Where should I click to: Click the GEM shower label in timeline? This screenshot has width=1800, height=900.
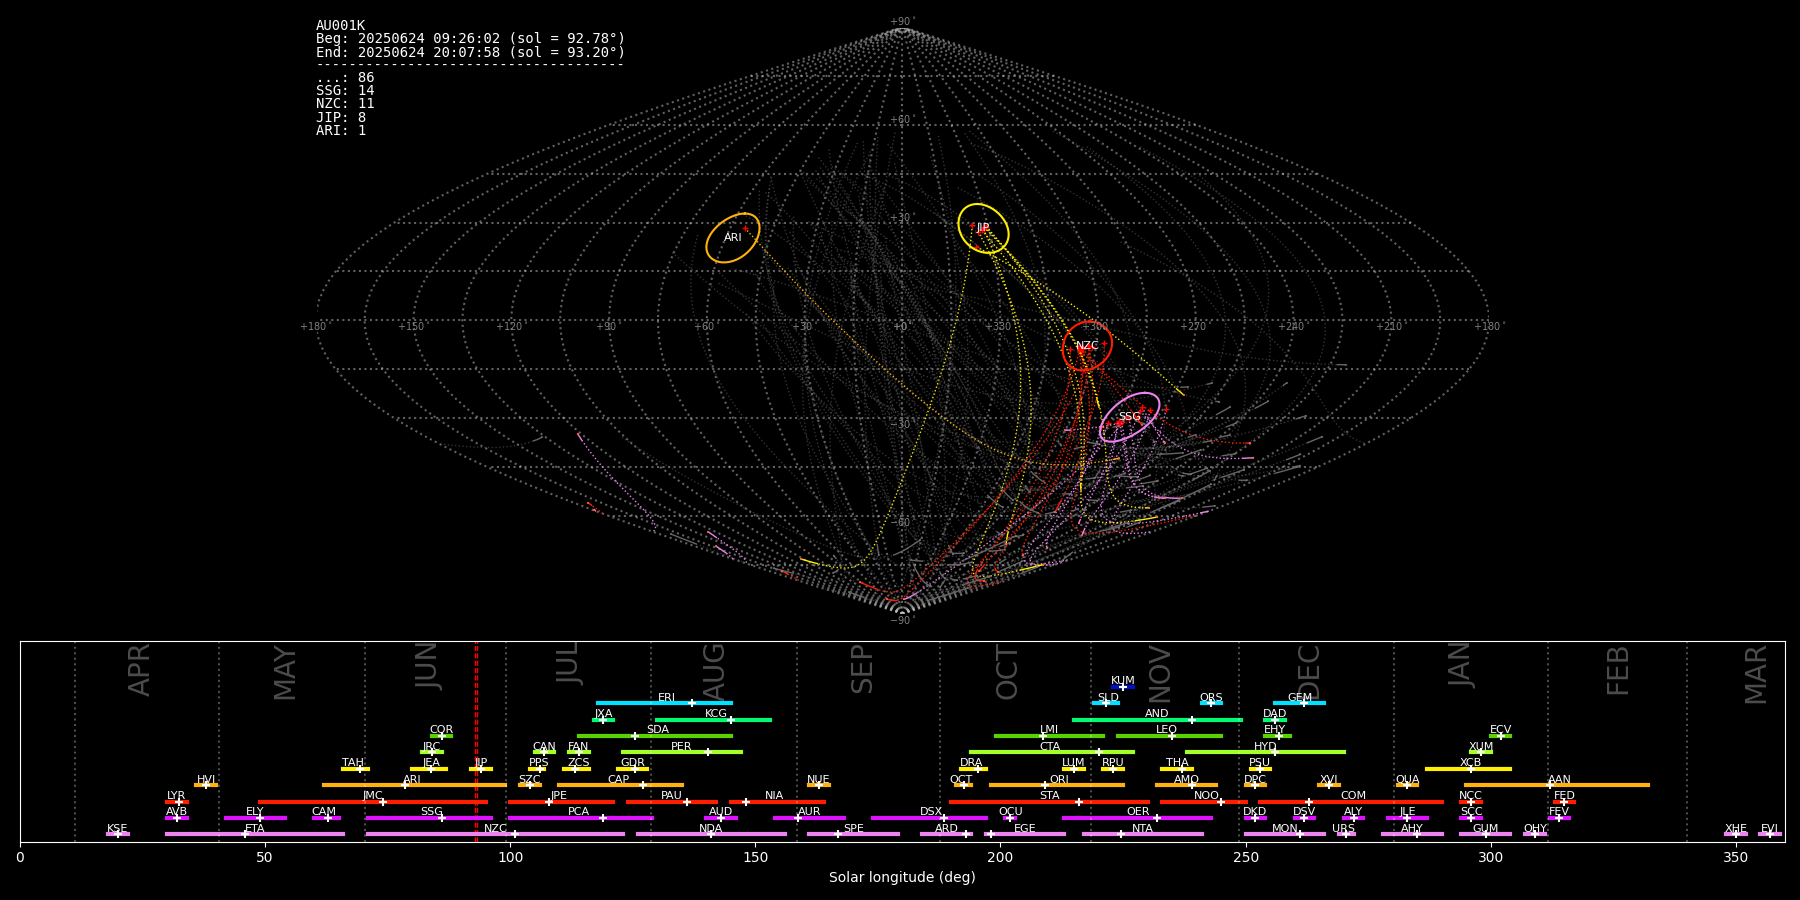1300,698
